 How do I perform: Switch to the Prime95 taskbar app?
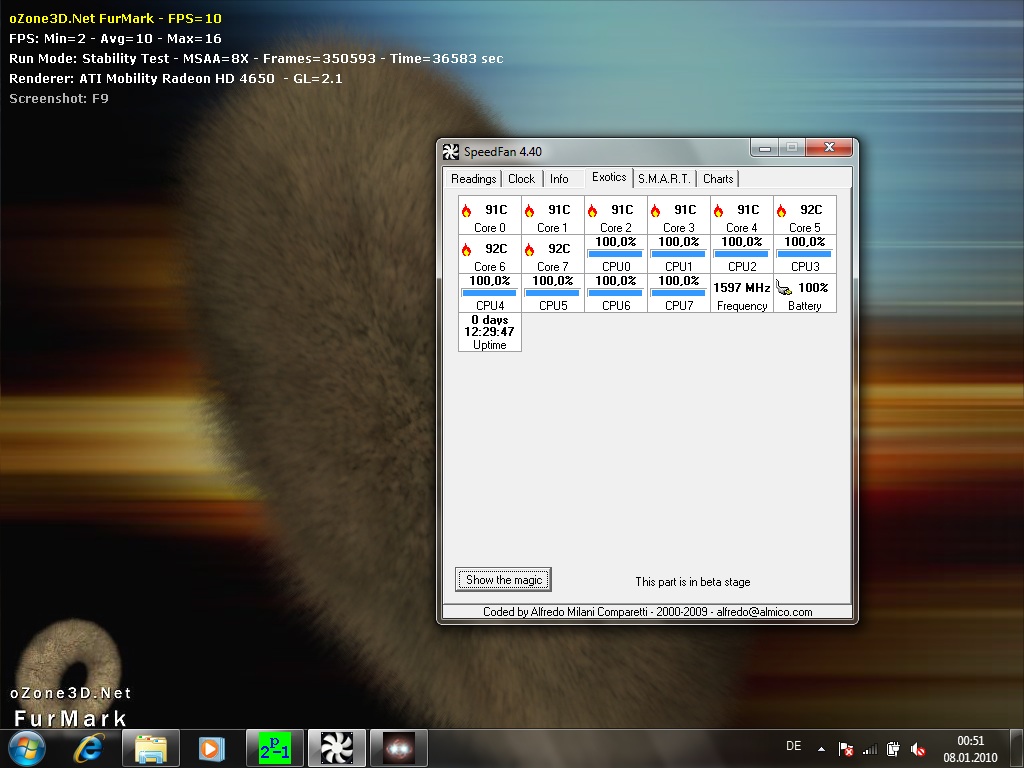(x=275, y=748)
